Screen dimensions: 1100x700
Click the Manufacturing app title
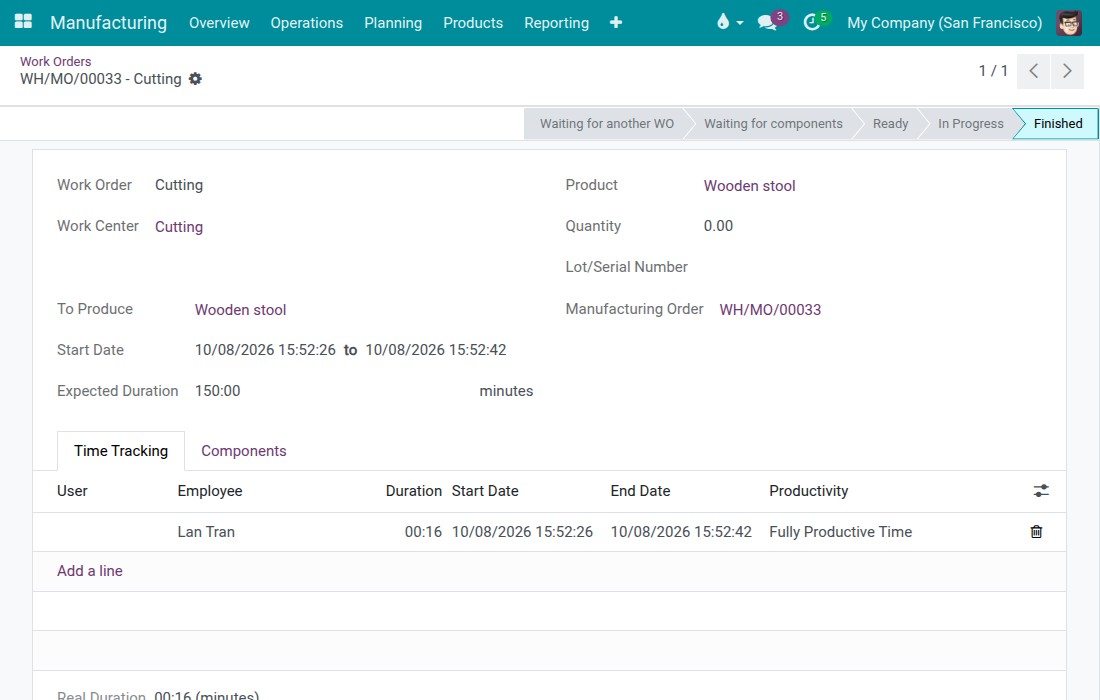pyautogui.click(x=109, y=22)
